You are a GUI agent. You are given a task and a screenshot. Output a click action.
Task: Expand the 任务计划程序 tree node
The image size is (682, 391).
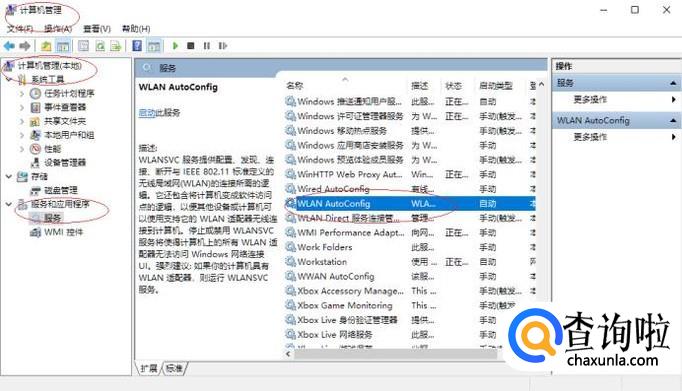click(x=22, y=93)
